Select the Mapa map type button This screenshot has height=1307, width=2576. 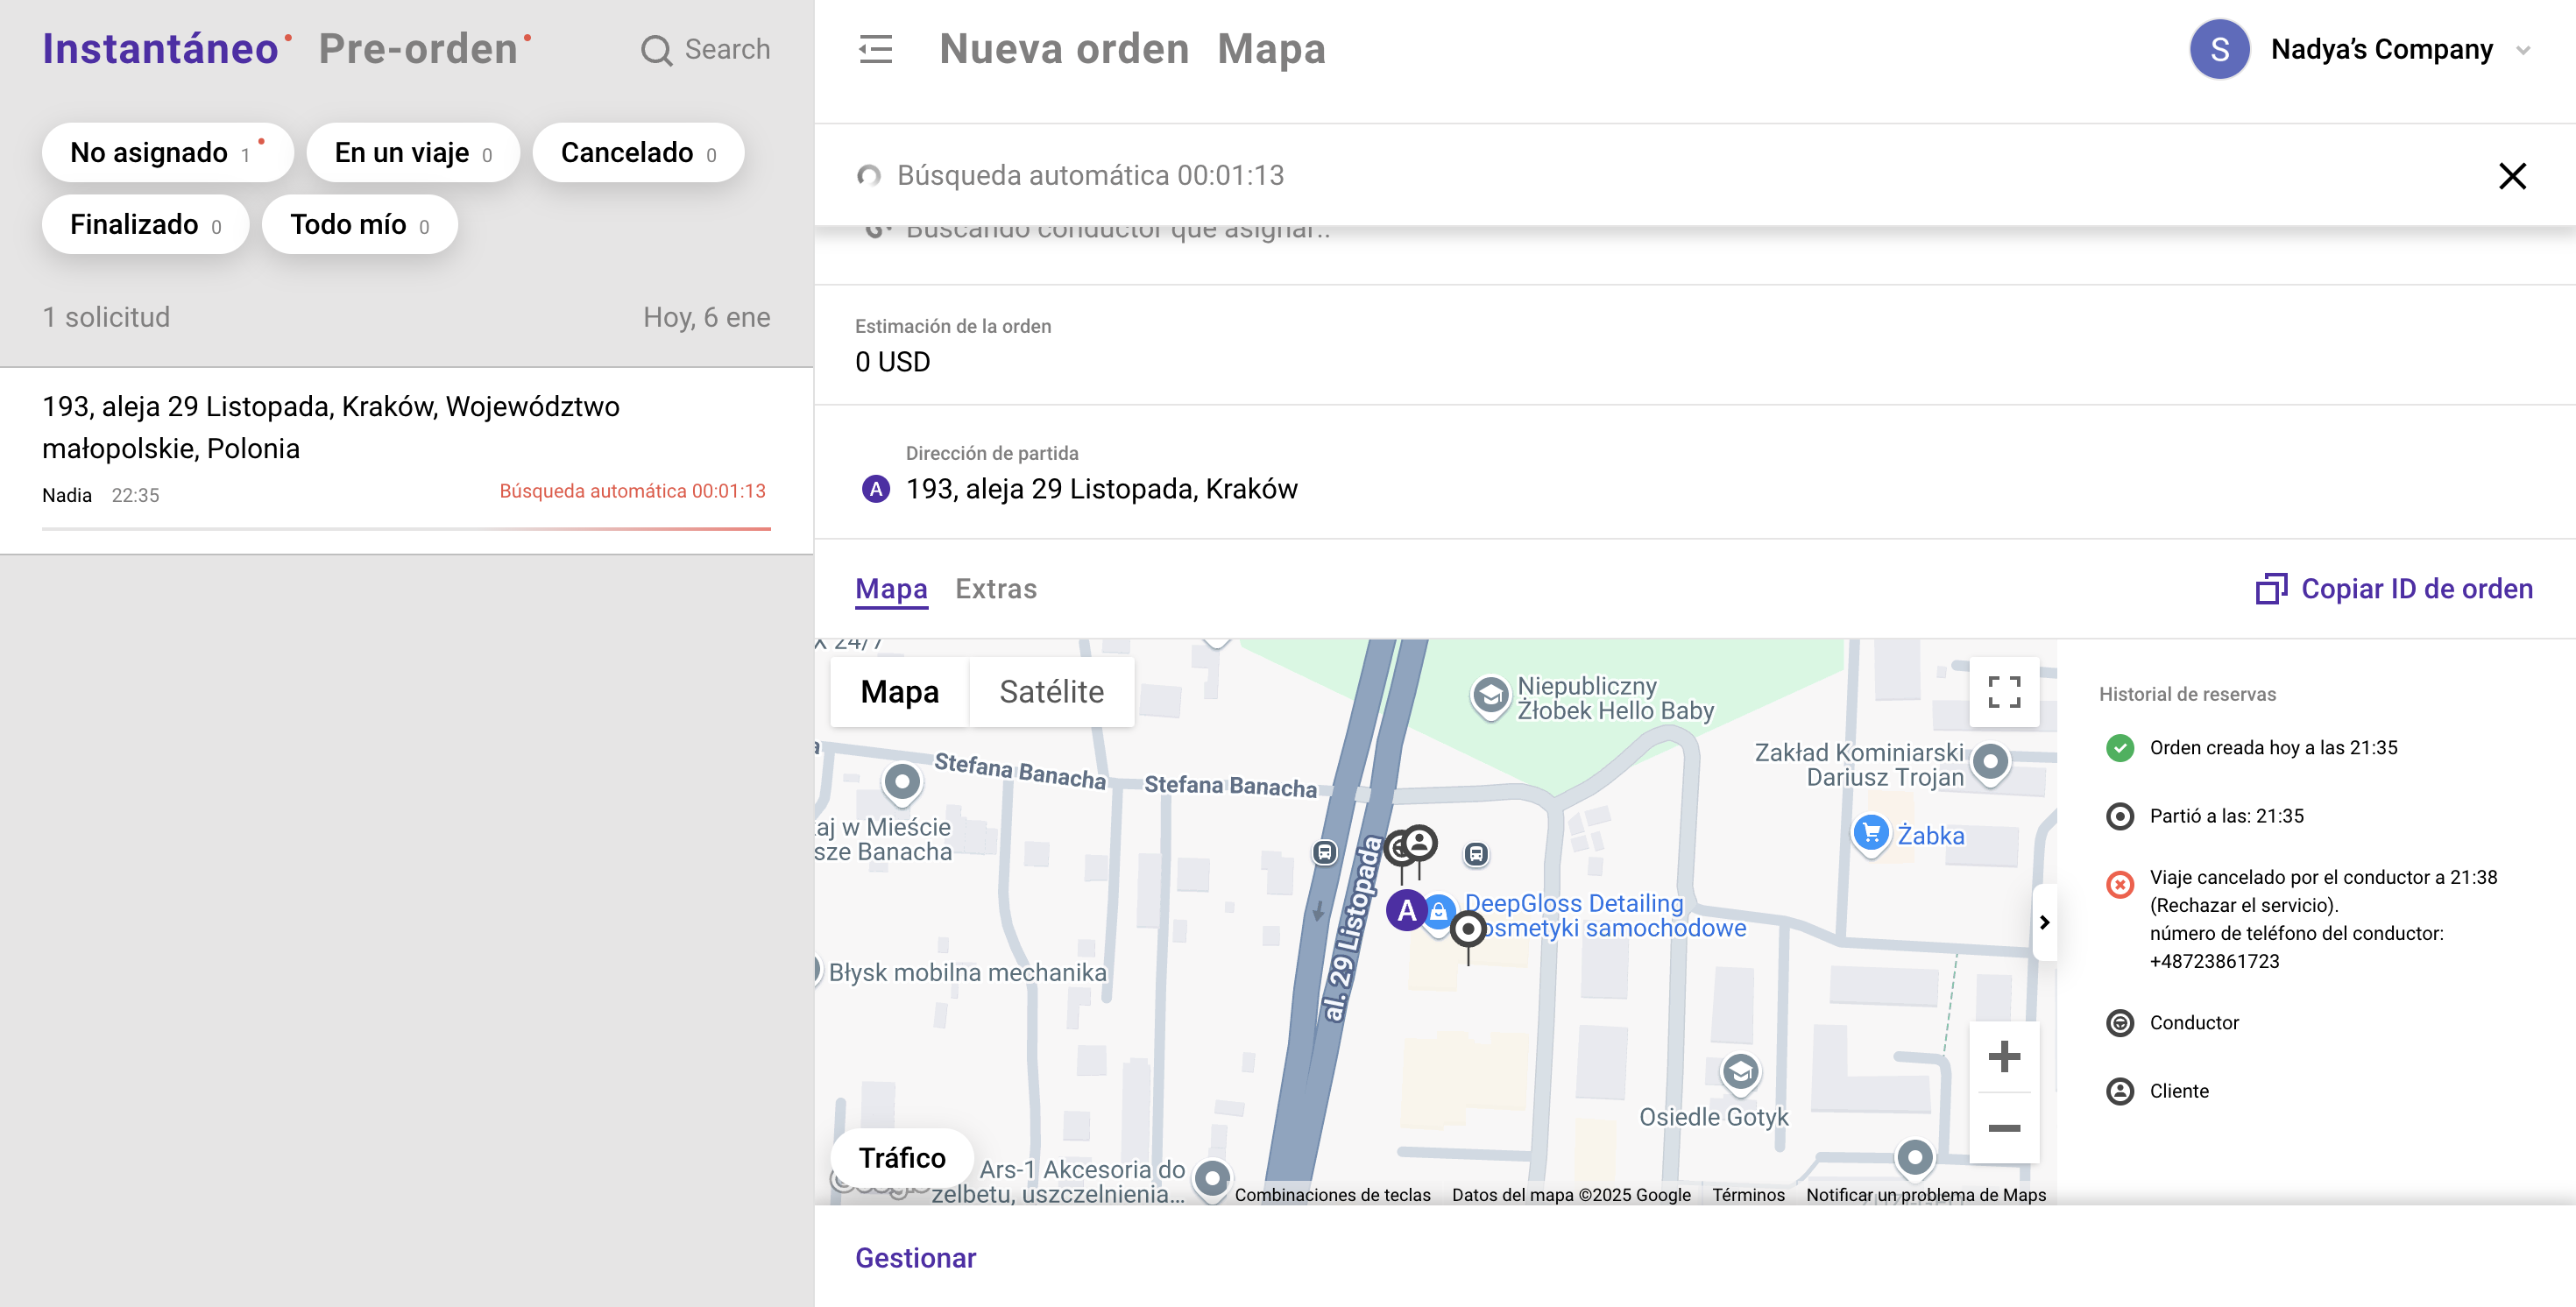[x=899, y=691]
